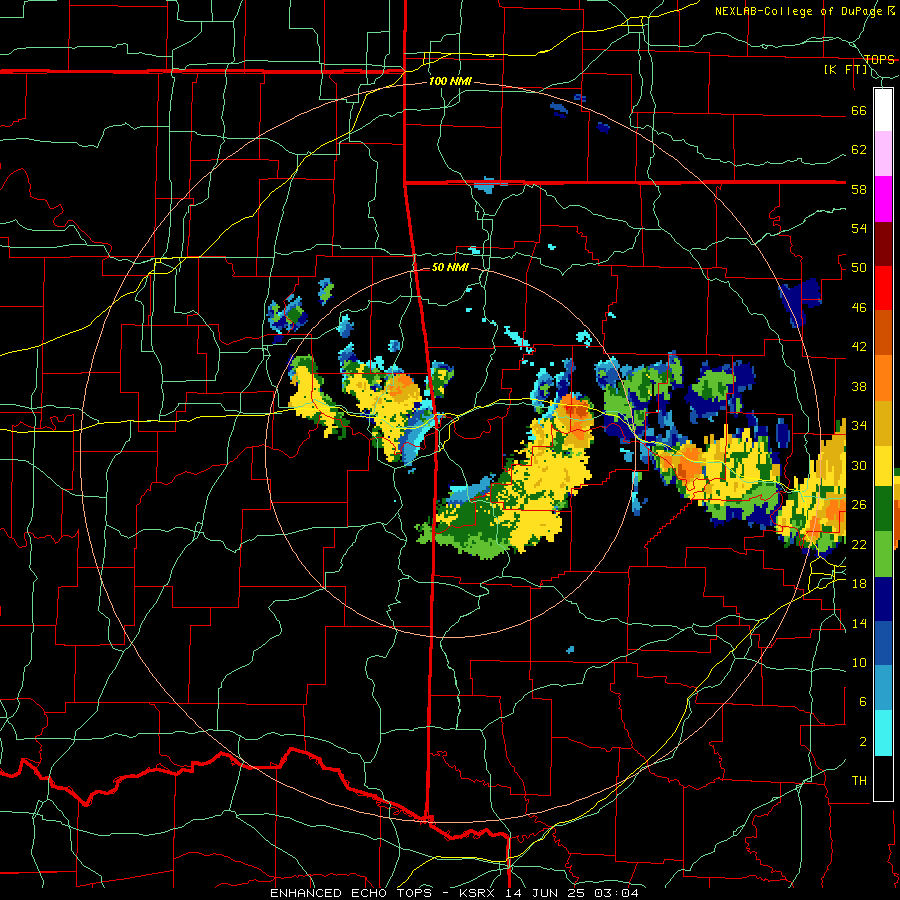Click the 'KSRX' radar station identifier
Screen dimensions: 900x900
(479, 893)
